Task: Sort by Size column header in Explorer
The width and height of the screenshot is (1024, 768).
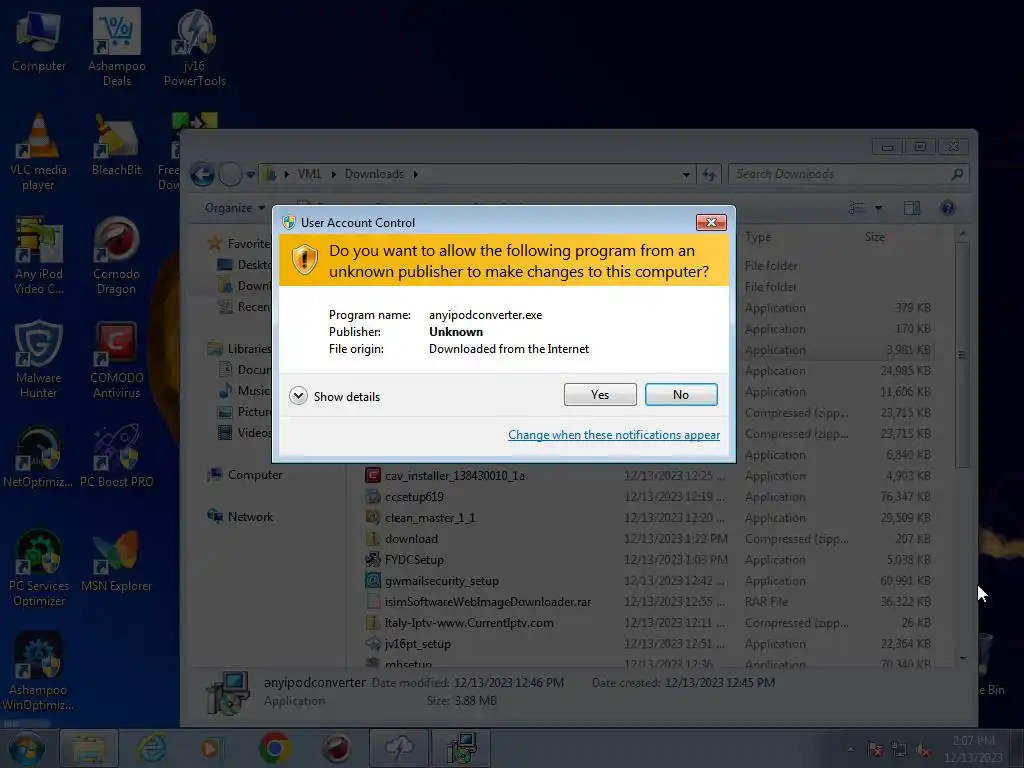Action: click(x=875, y=237)
